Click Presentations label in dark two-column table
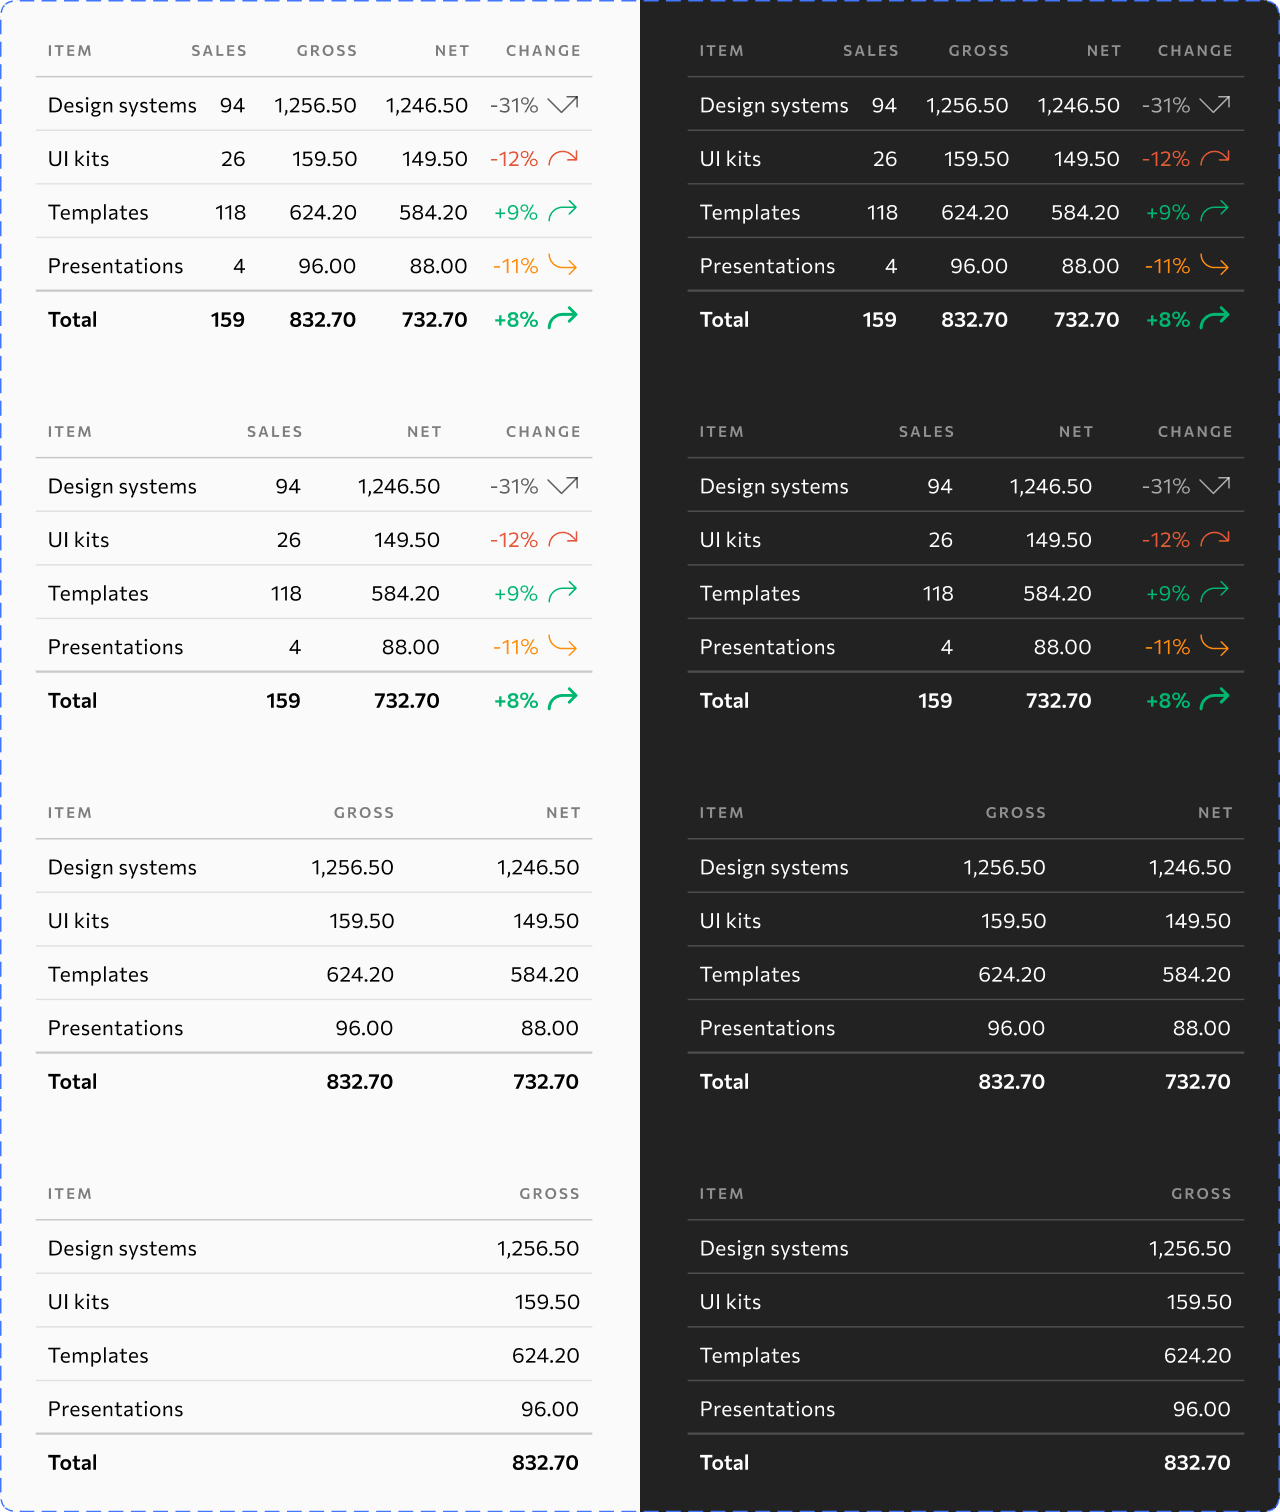 click(767, 1409)
